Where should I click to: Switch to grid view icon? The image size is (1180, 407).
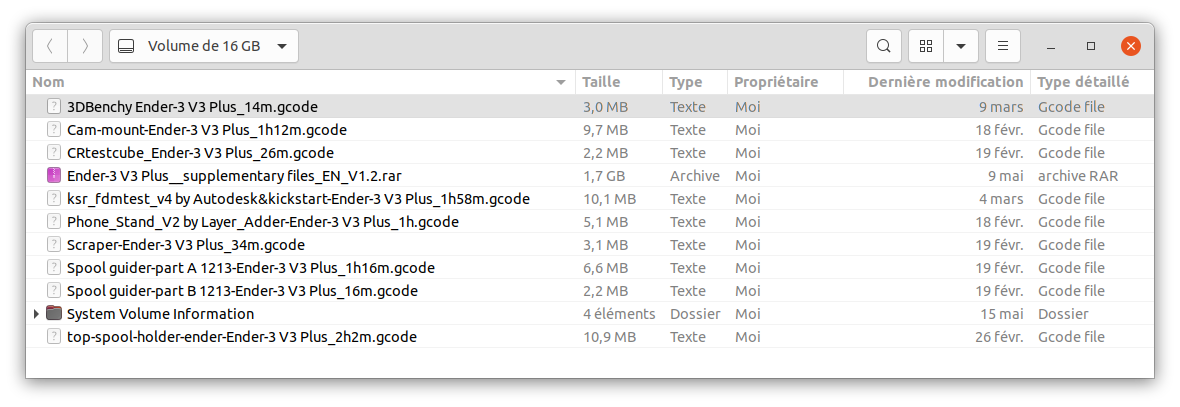point(926,46)
